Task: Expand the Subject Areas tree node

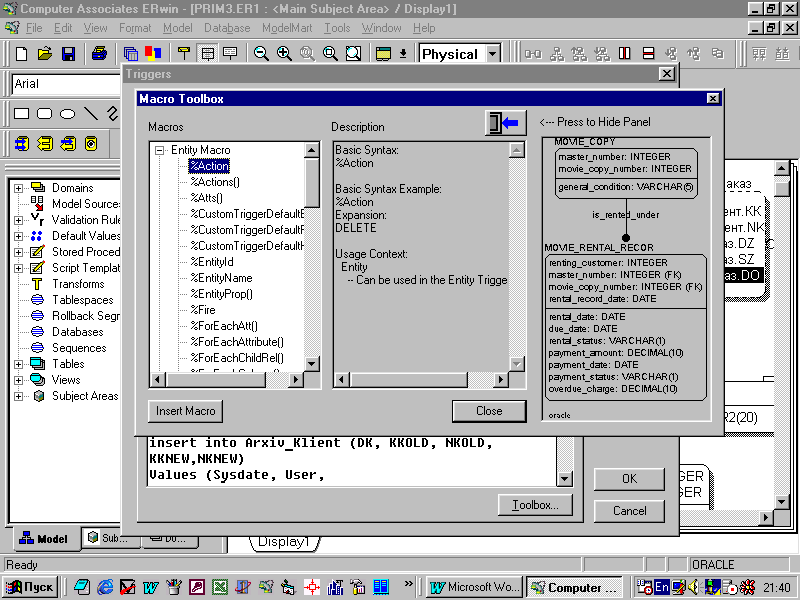Action: 18,396
